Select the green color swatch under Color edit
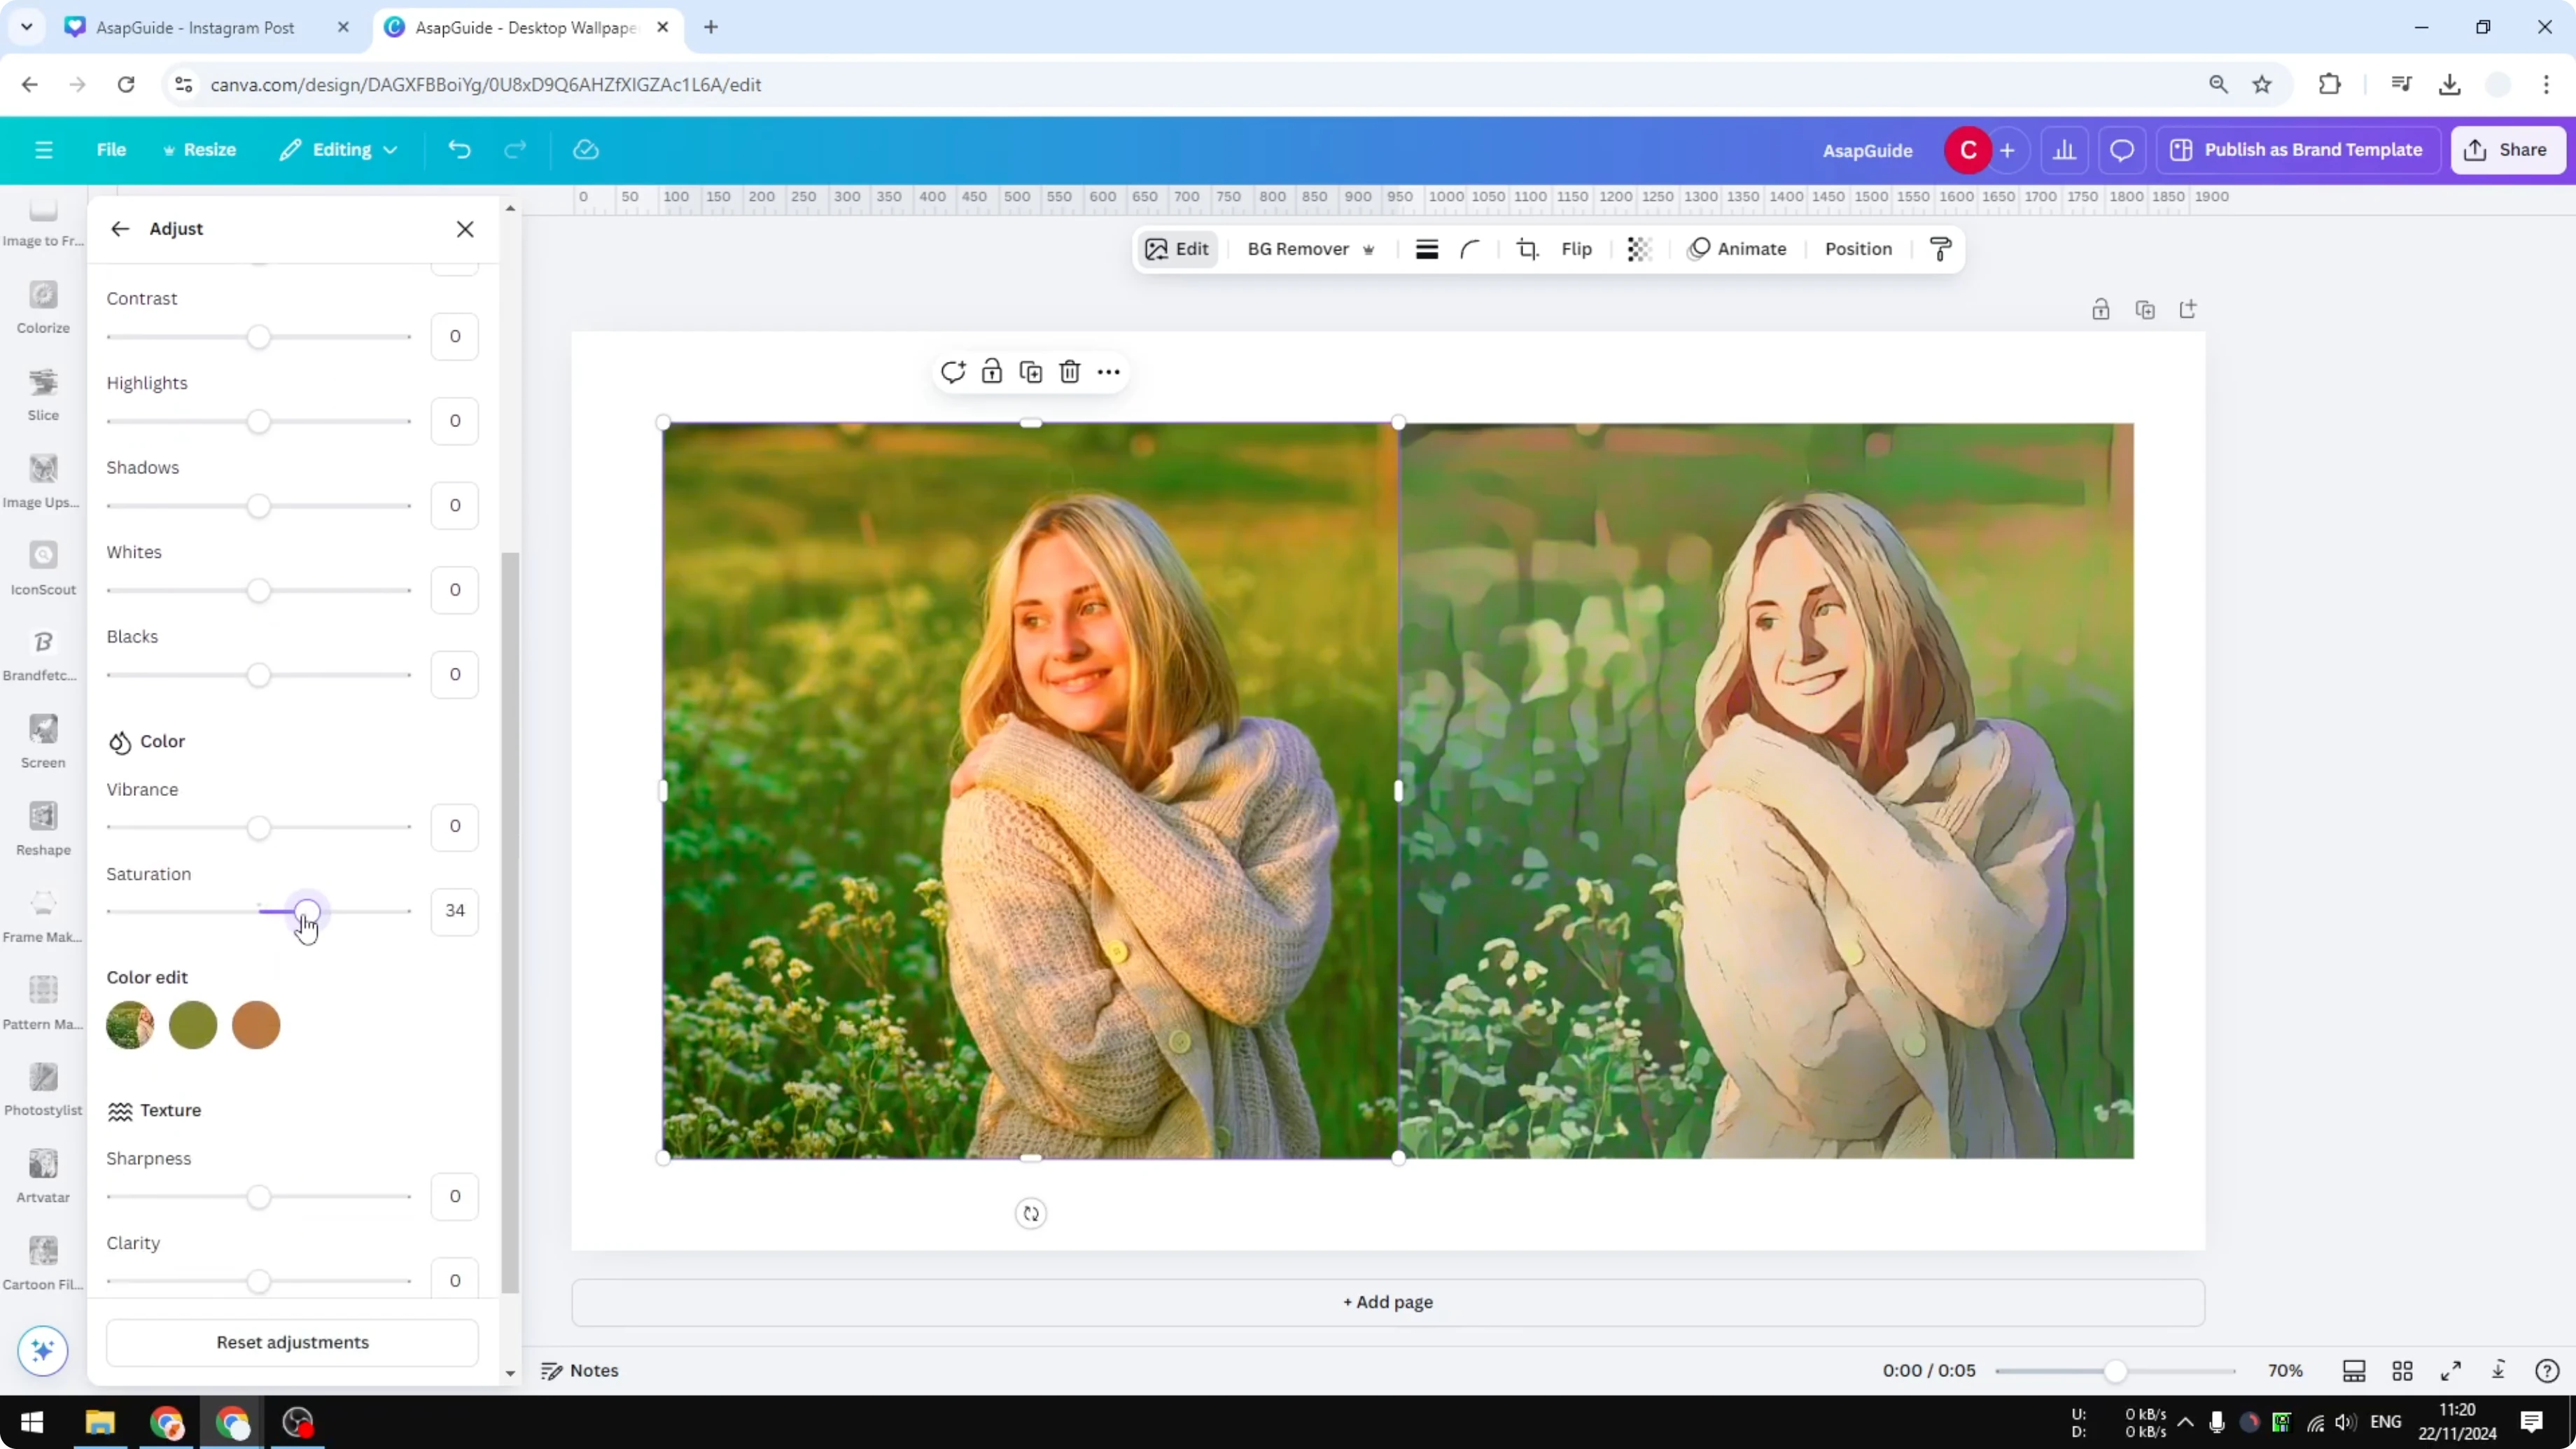Image resolution: width=2576 pixels, height=1449 pixels. [193, 1025]
